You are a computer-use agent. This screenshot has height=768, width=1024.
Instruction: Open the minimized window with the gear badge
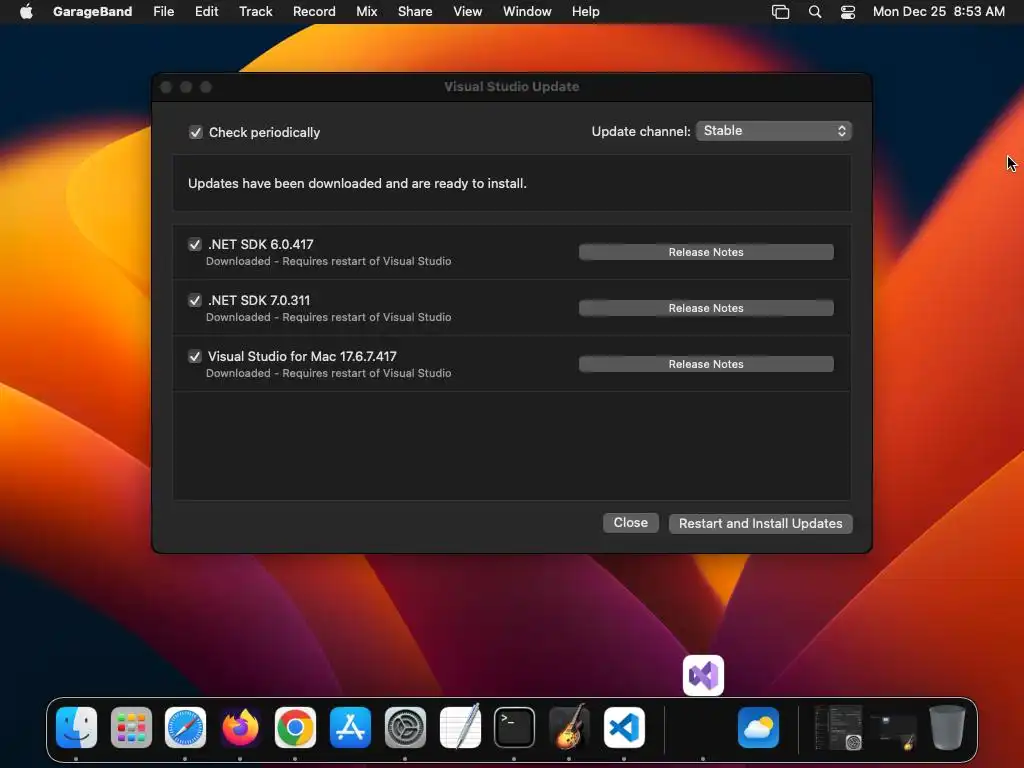[x=839, y=728]
